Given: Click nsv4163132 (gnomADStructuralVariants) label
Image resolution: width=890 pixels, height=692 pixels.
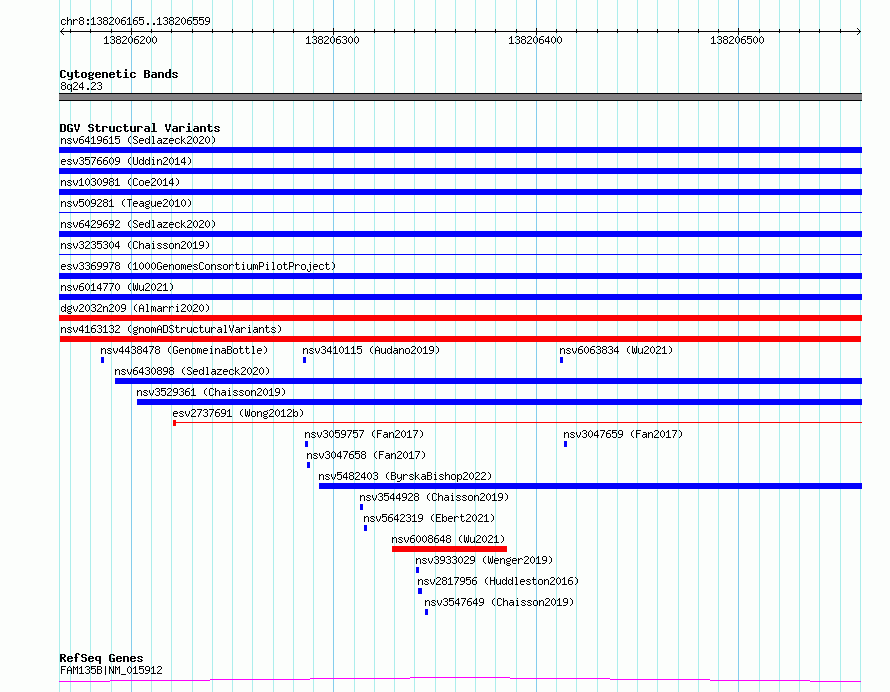Looking at the screenshot, I should pos(171,329).
